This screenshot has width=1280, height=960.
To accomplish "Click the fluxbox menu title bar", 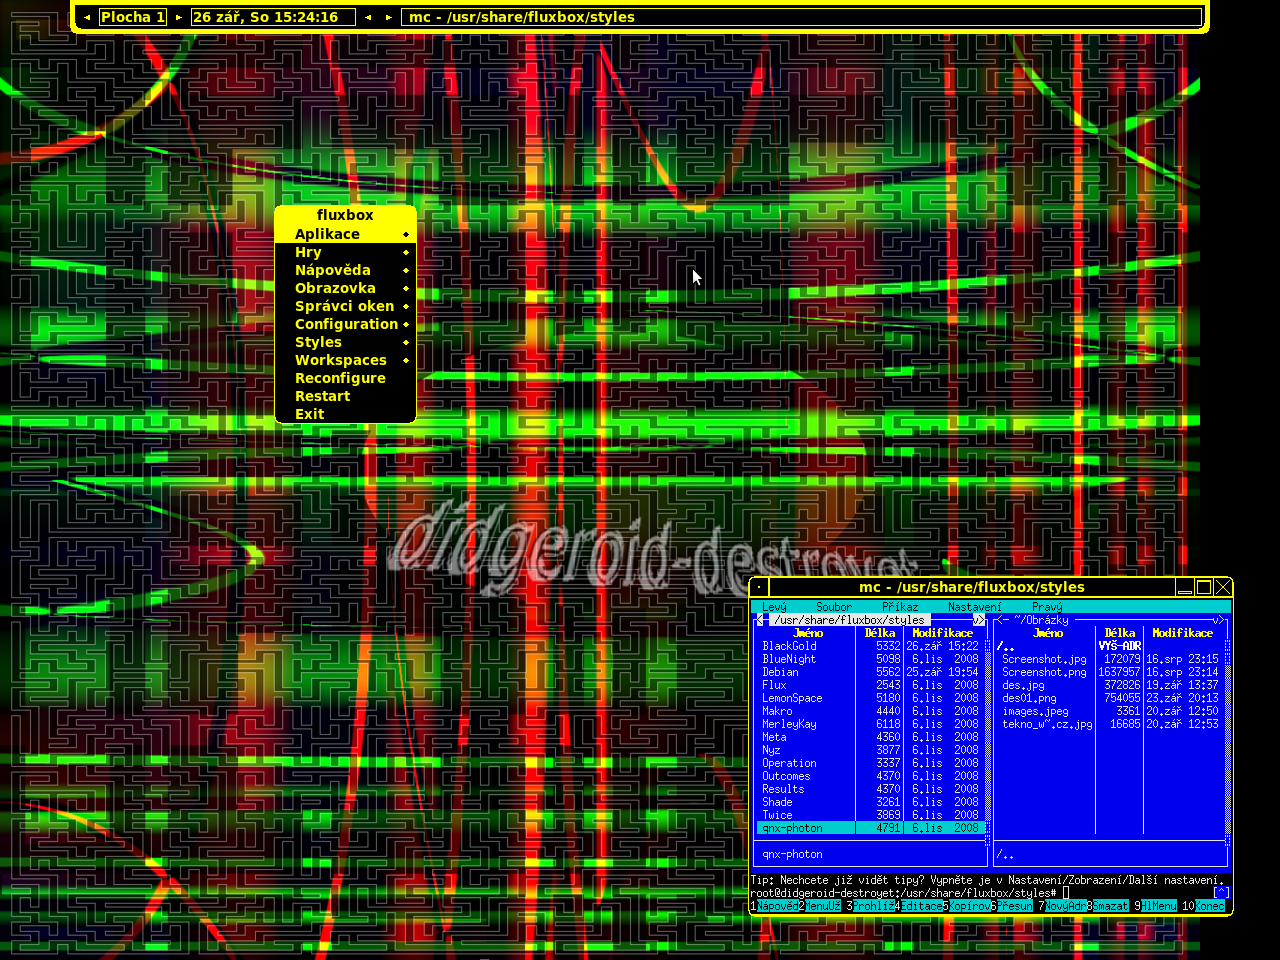I will coord(345,215).
